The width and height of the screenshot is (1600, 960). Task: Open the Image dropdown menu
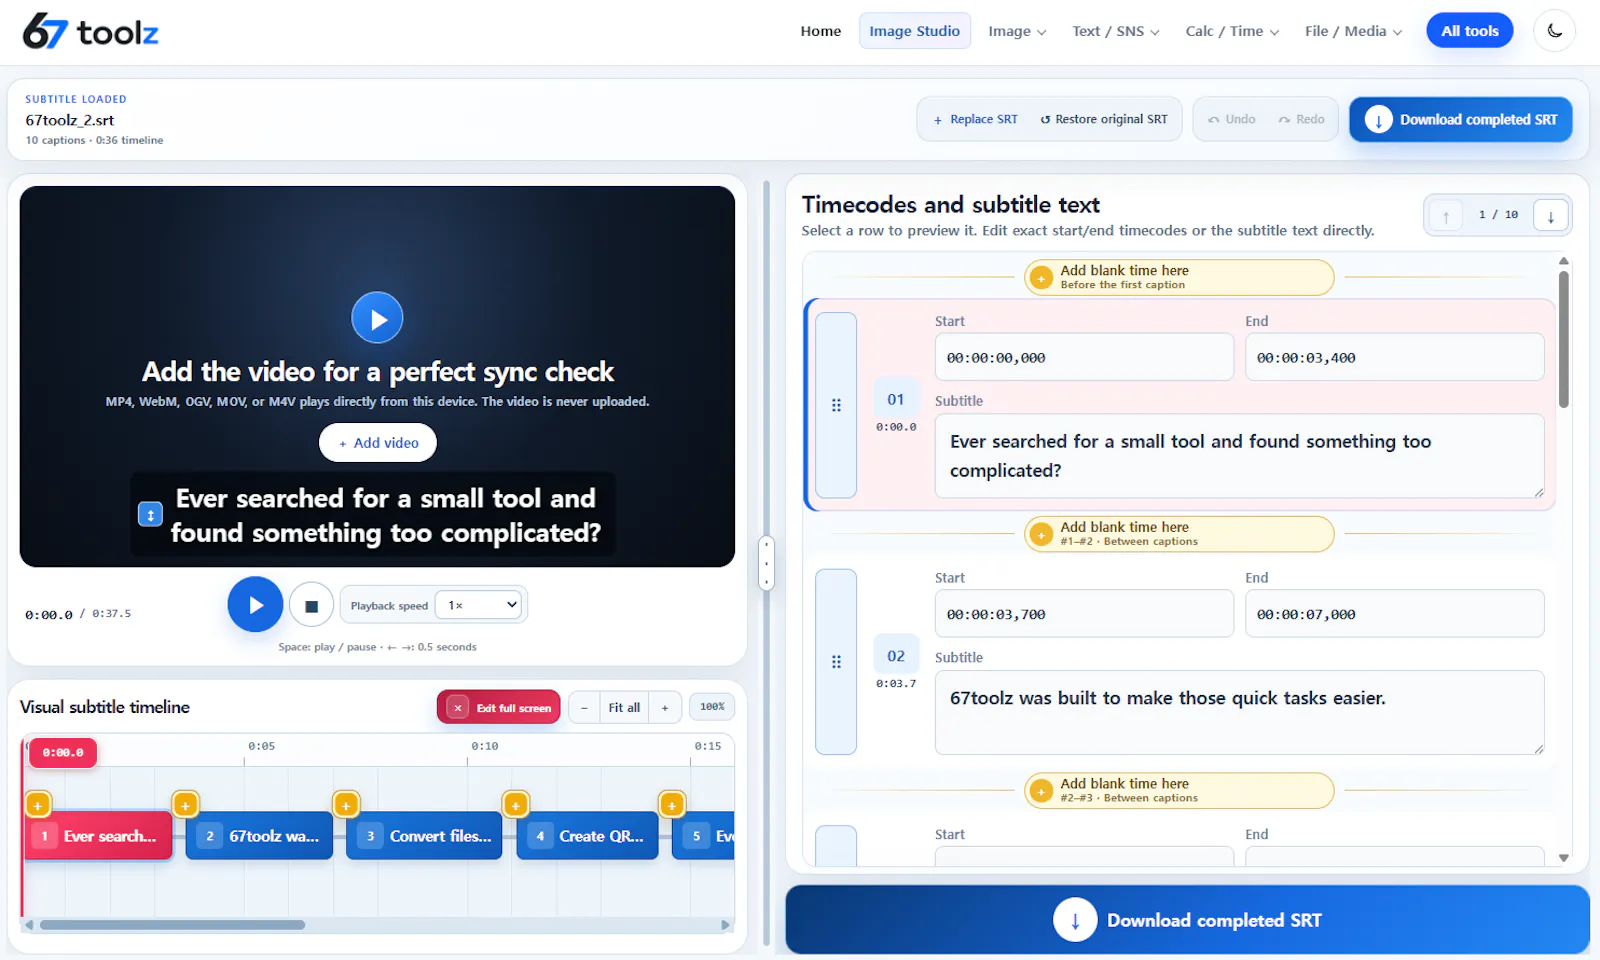(1017, 31)
